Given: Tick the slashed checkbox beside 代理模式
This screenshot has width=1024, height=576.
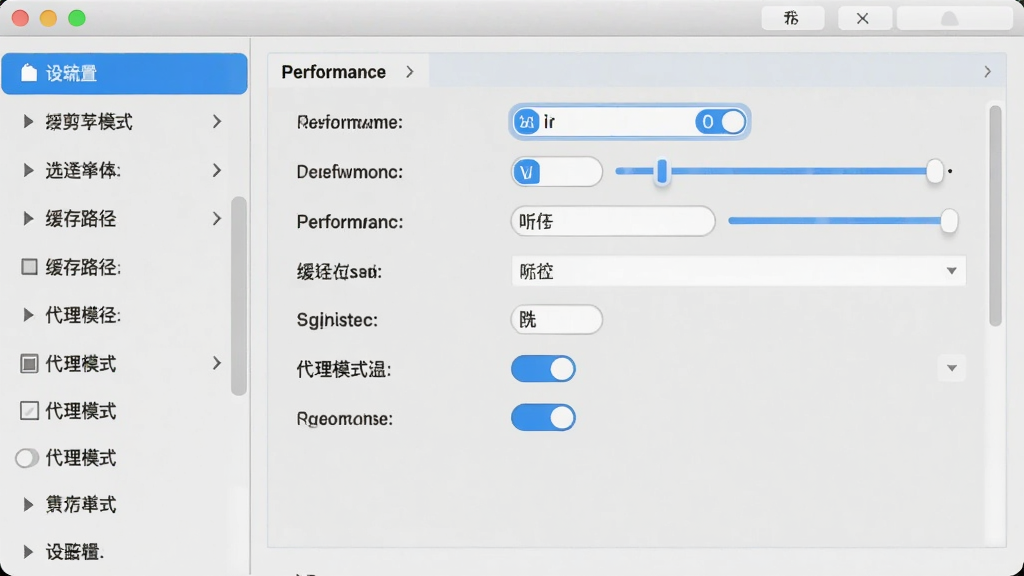Looking at the screenshot, I should click(29, 410).
